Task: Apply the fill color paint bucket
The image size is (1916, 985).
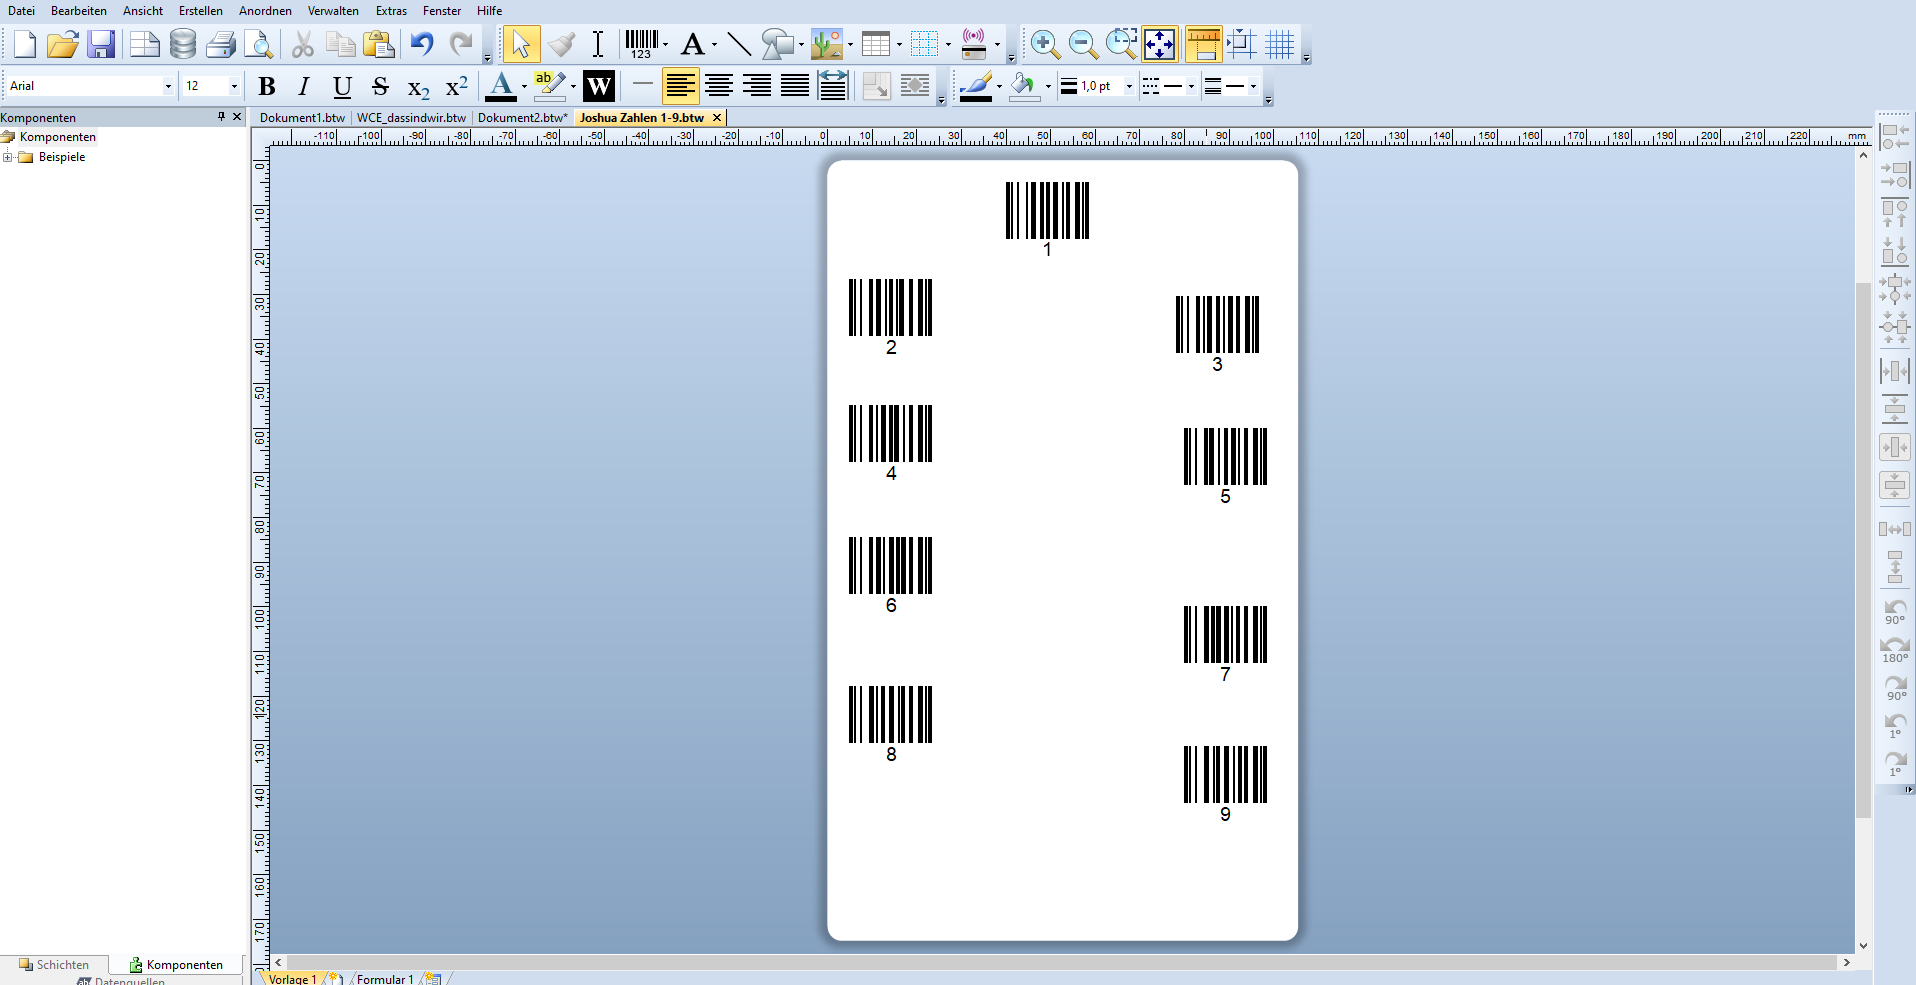Action: [x=1023, y=87]
